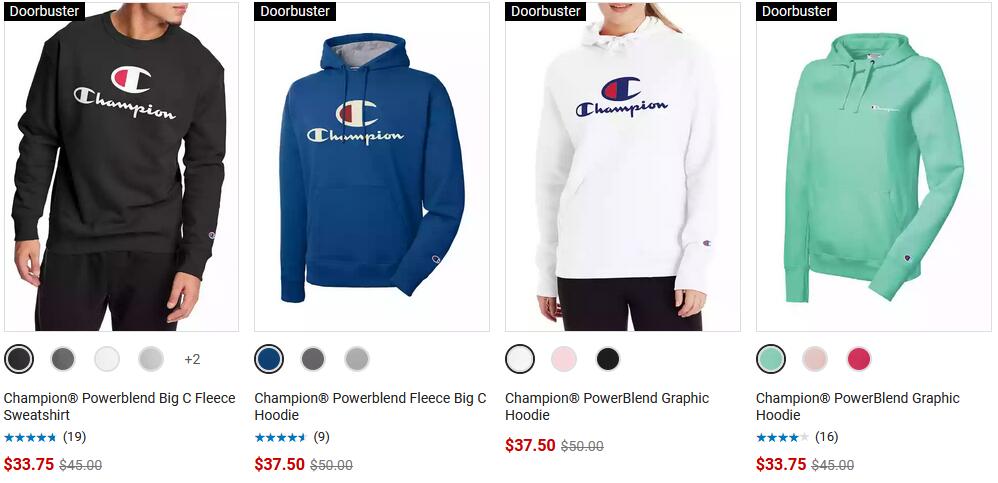Choose hot pink swatch for green hoodie

point(859,359)
